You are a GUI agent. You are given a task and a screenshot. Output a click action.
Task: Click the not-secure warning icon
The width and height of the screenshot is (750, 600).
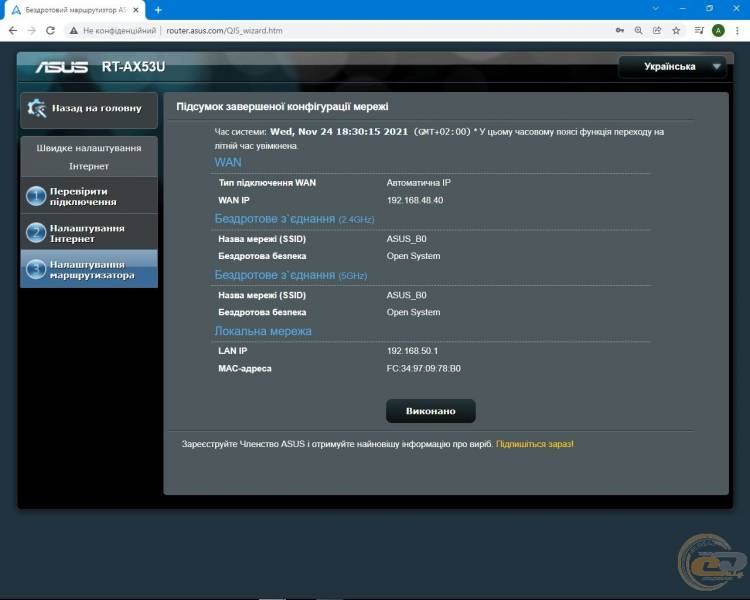point(73,31)
